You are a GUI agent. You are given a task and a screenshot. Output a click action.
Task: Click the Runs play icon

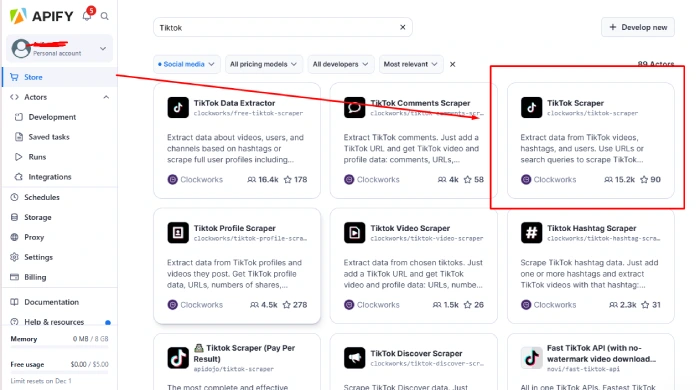click(x=18, y=157)
